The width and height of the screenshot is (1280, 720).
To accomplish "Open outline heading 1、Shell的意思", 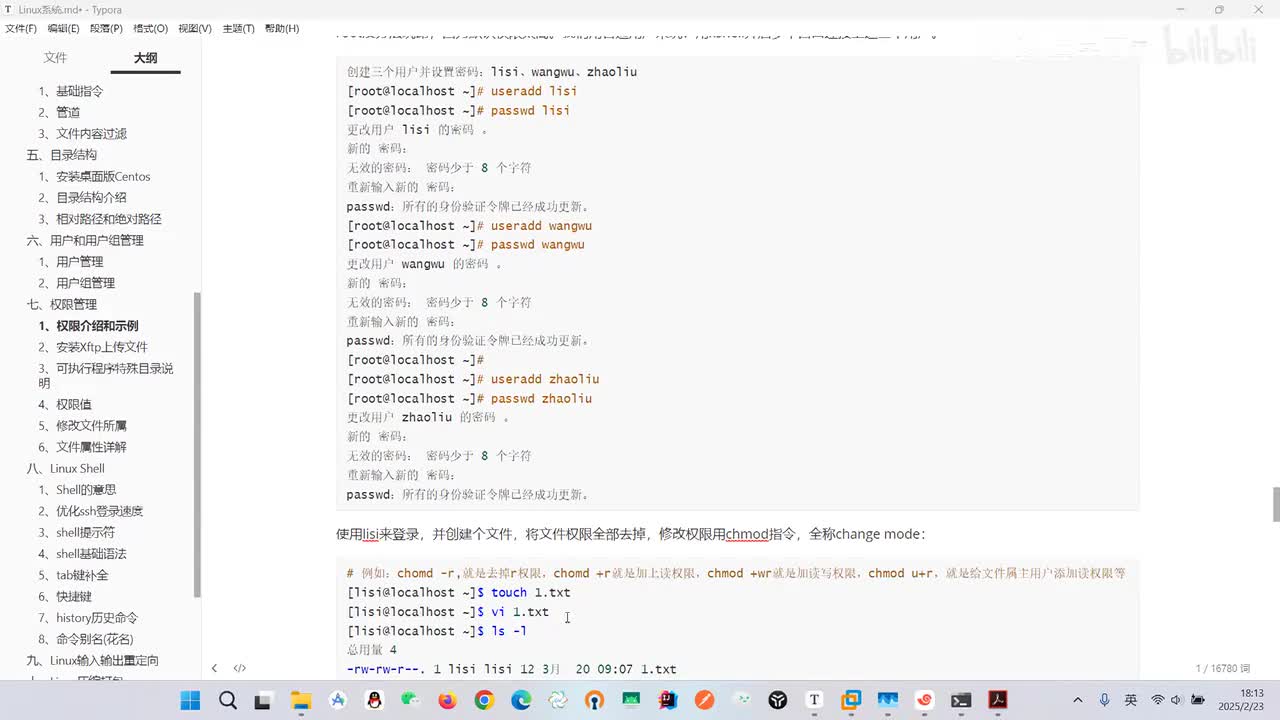I will pyautogui.click(x=77, y=490).
